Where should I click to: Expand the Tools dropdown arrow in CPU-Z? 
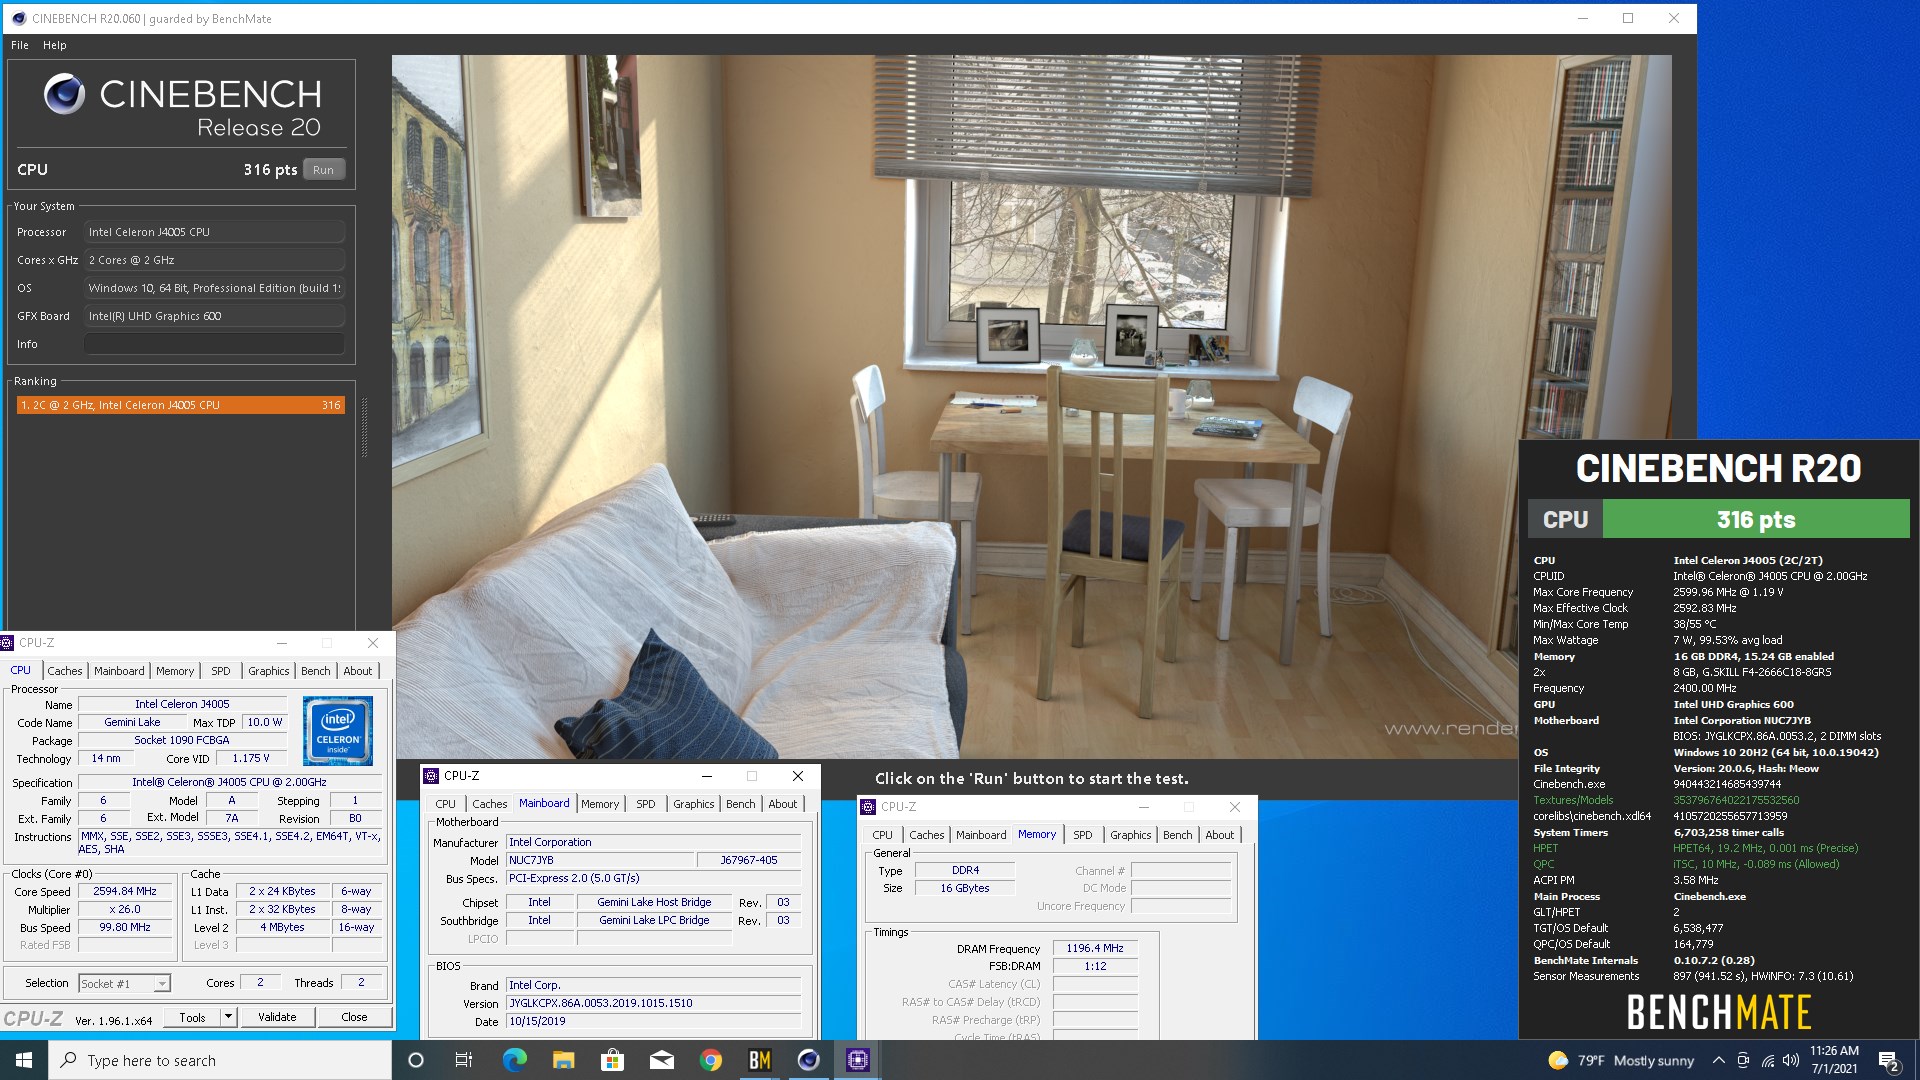click(228, 1017)
